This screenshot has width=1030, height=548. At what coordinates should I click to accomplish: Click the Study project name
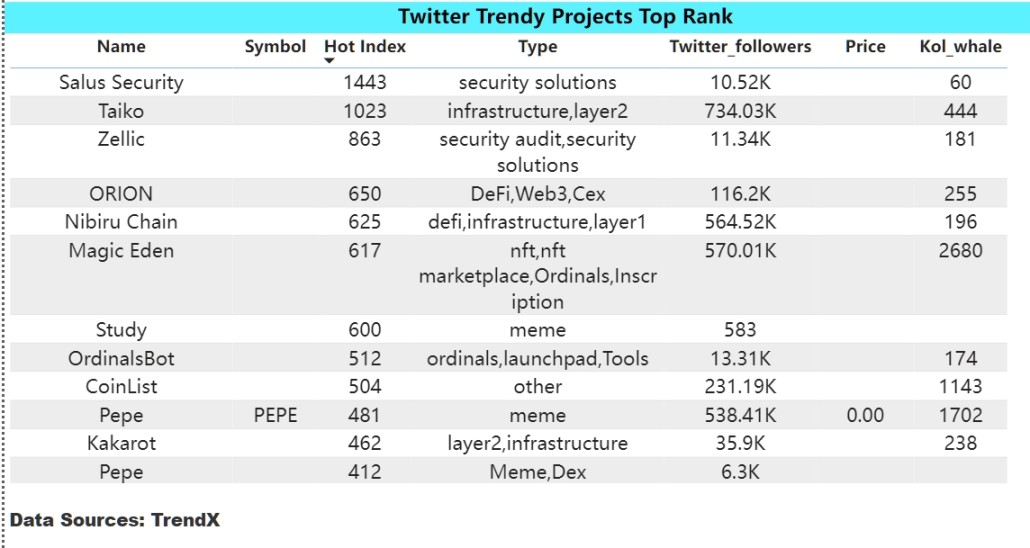pyautogui.click(x=121, y=330)
